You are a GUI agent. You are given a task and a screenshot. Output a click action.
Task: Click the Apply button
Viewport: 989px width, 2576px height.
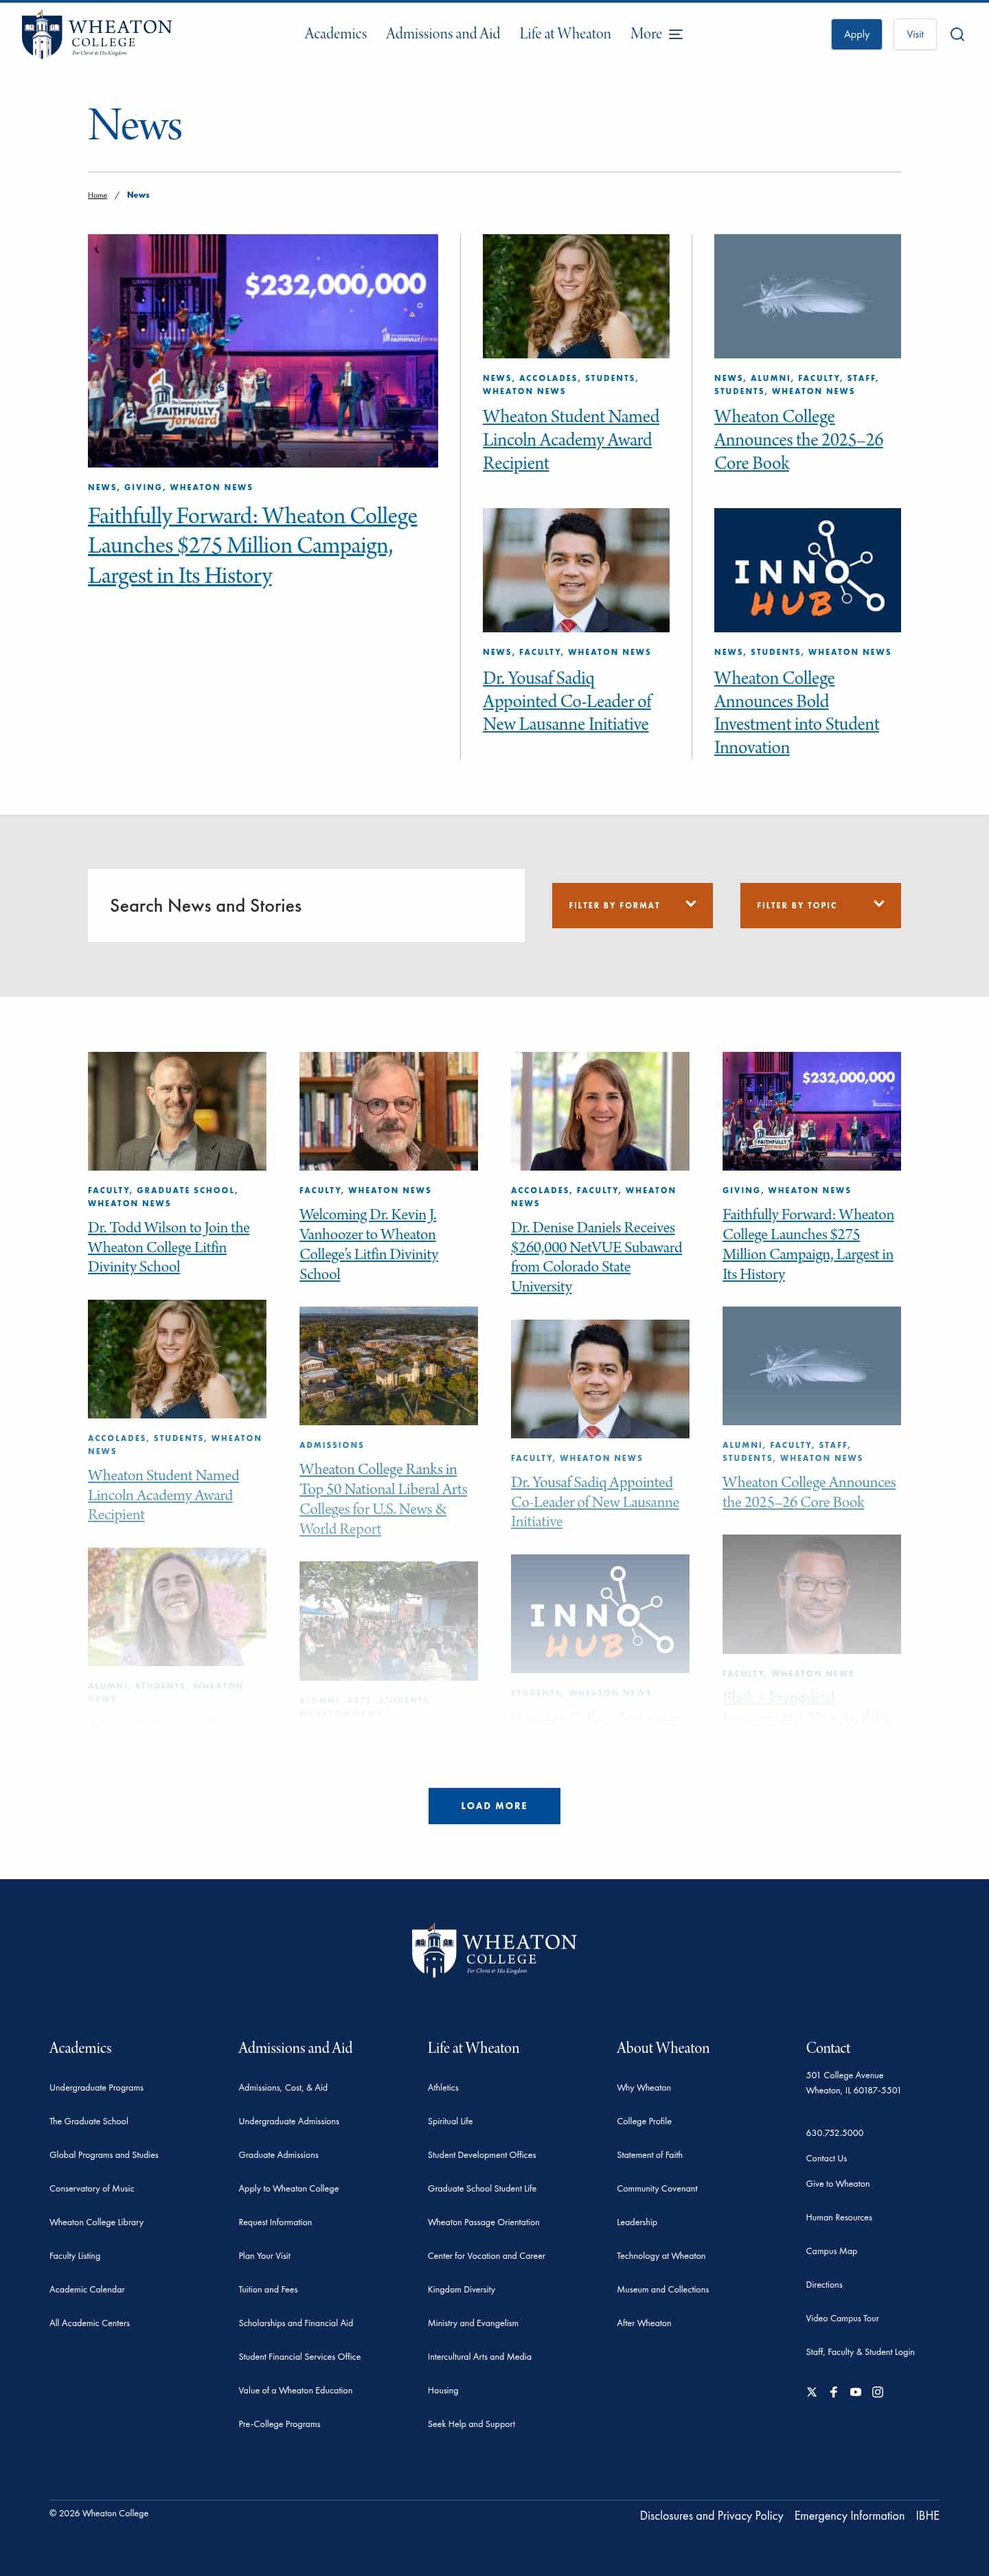pos(856,34)
